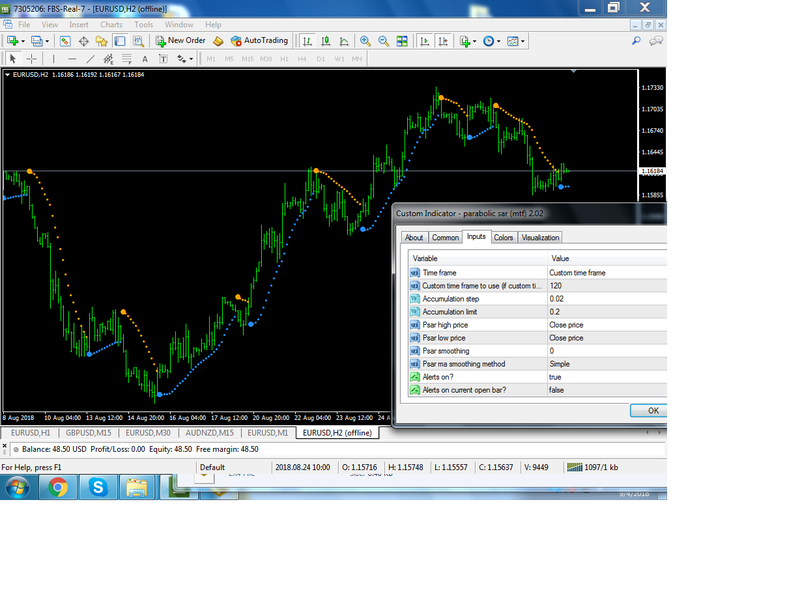Zoom out on the chart
The width and height of the screenshot is (800, 599).
pyautogui.click(x=383, y=41)
